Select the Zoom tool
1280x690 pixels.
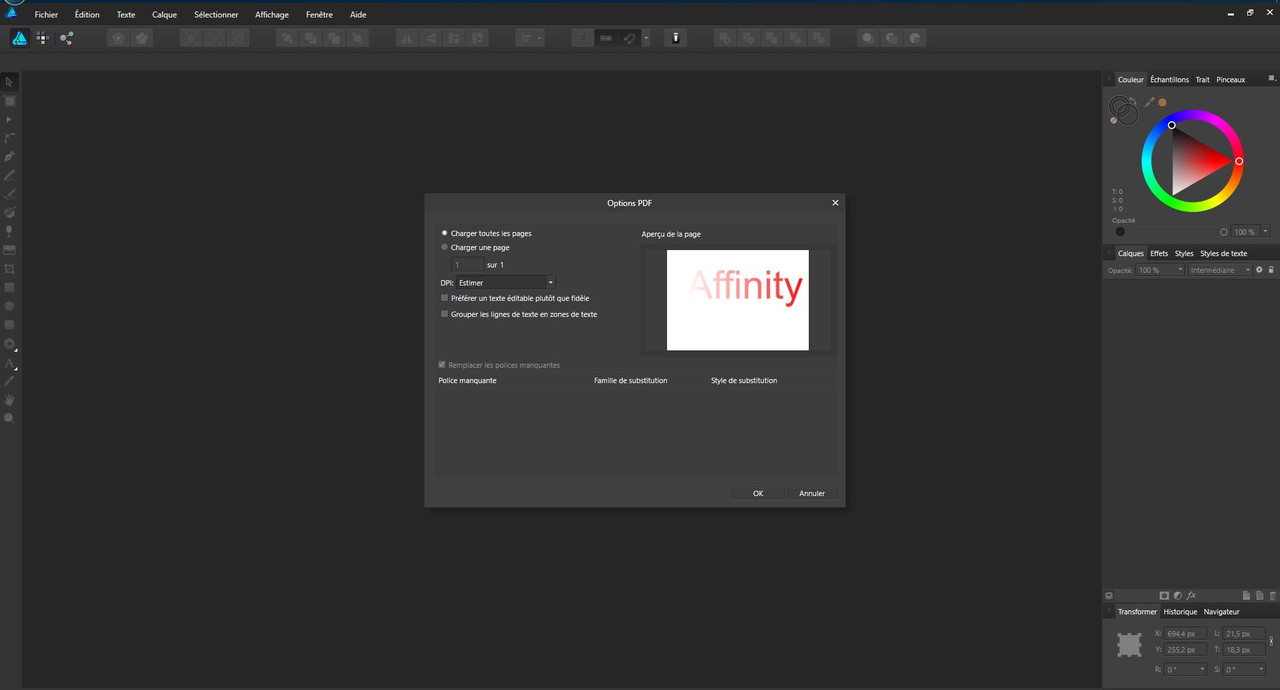[10, 419]
